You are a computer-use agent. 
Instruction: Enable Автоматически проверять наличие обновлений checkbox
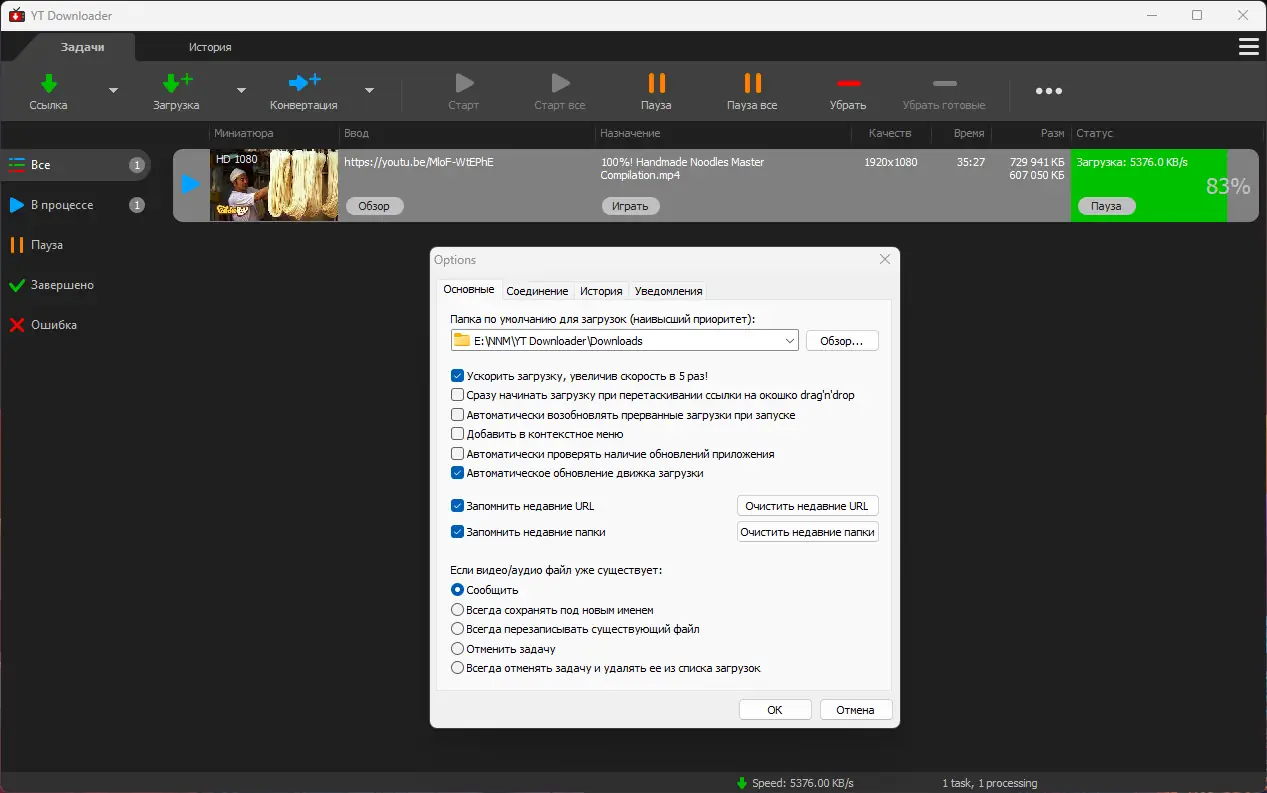coord(457,454)
